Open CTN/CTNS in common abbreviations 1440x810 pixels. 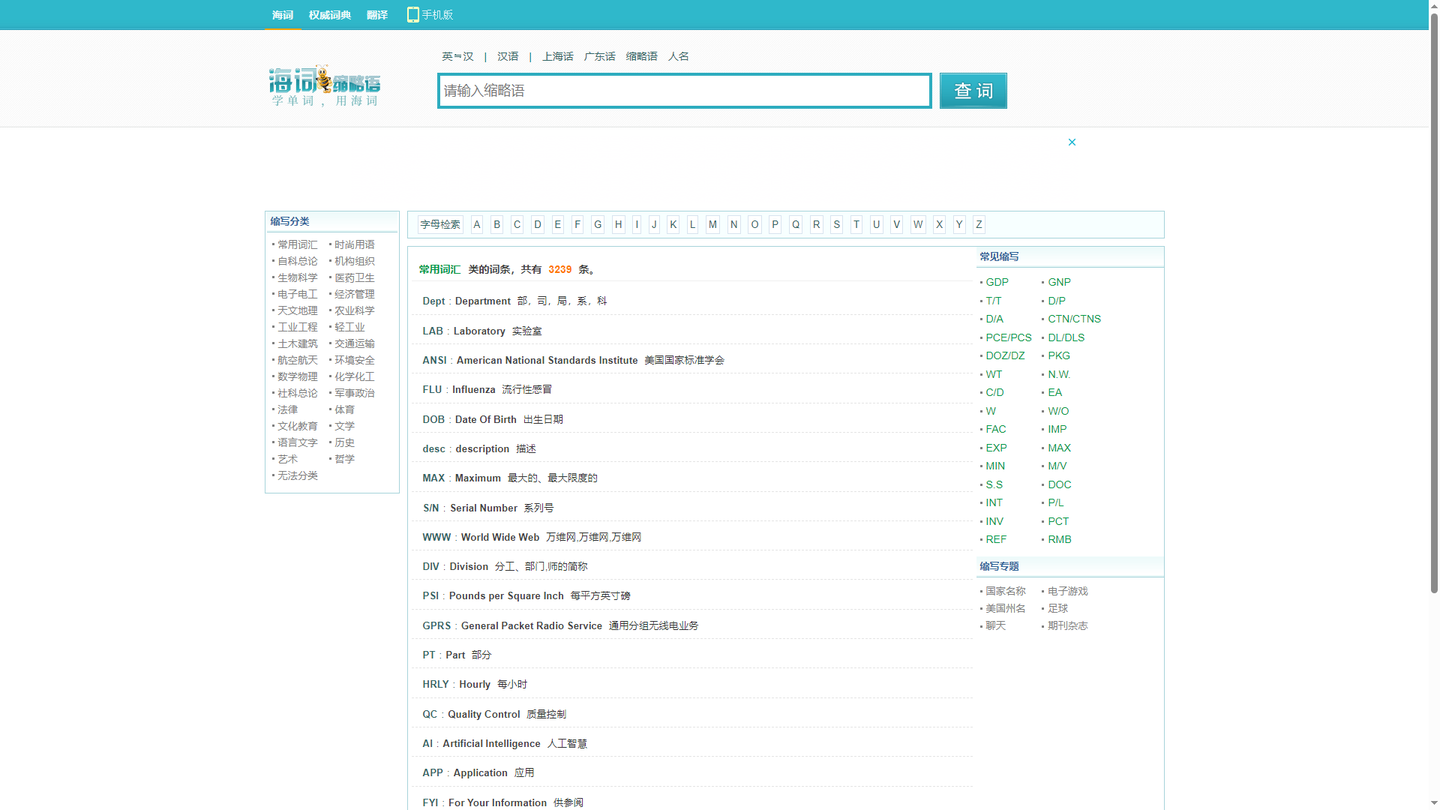click(1074, 319)
